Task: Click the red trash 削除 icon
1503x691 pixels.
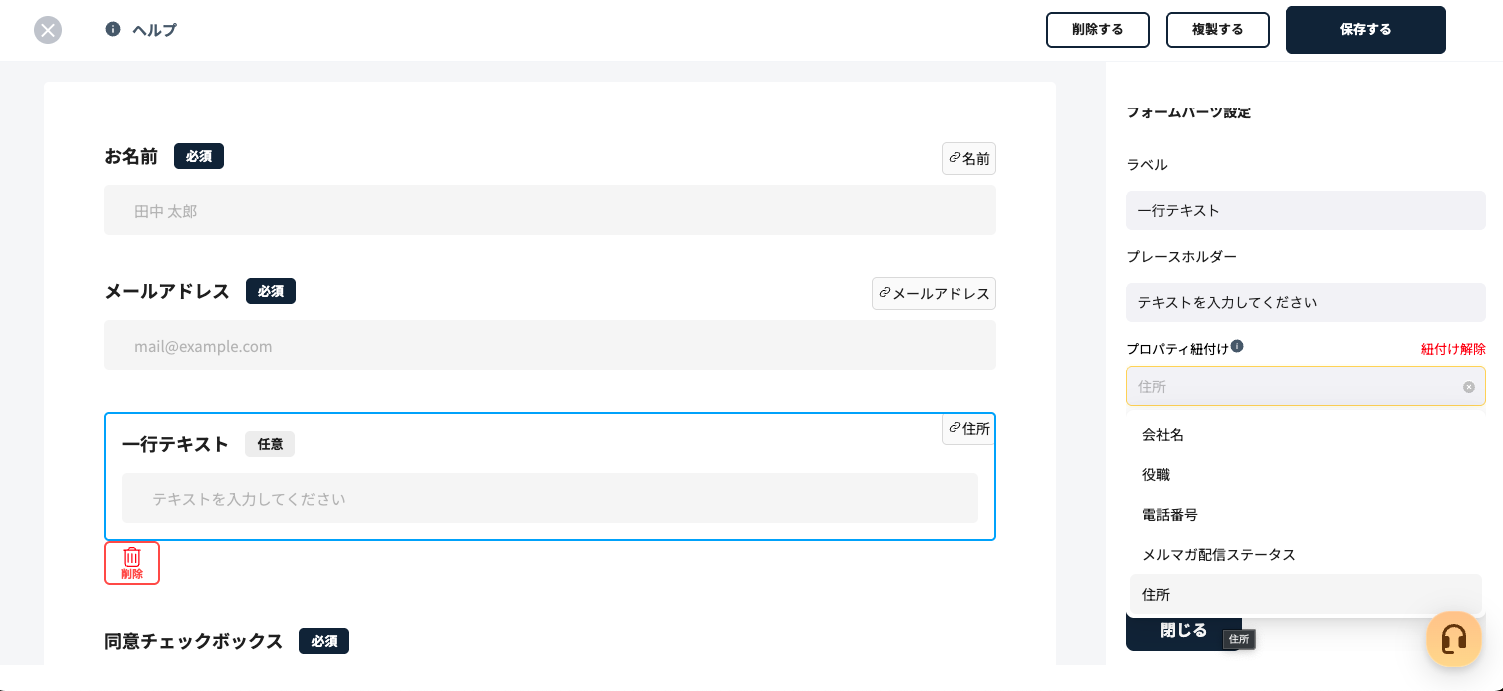Action: 132,563
